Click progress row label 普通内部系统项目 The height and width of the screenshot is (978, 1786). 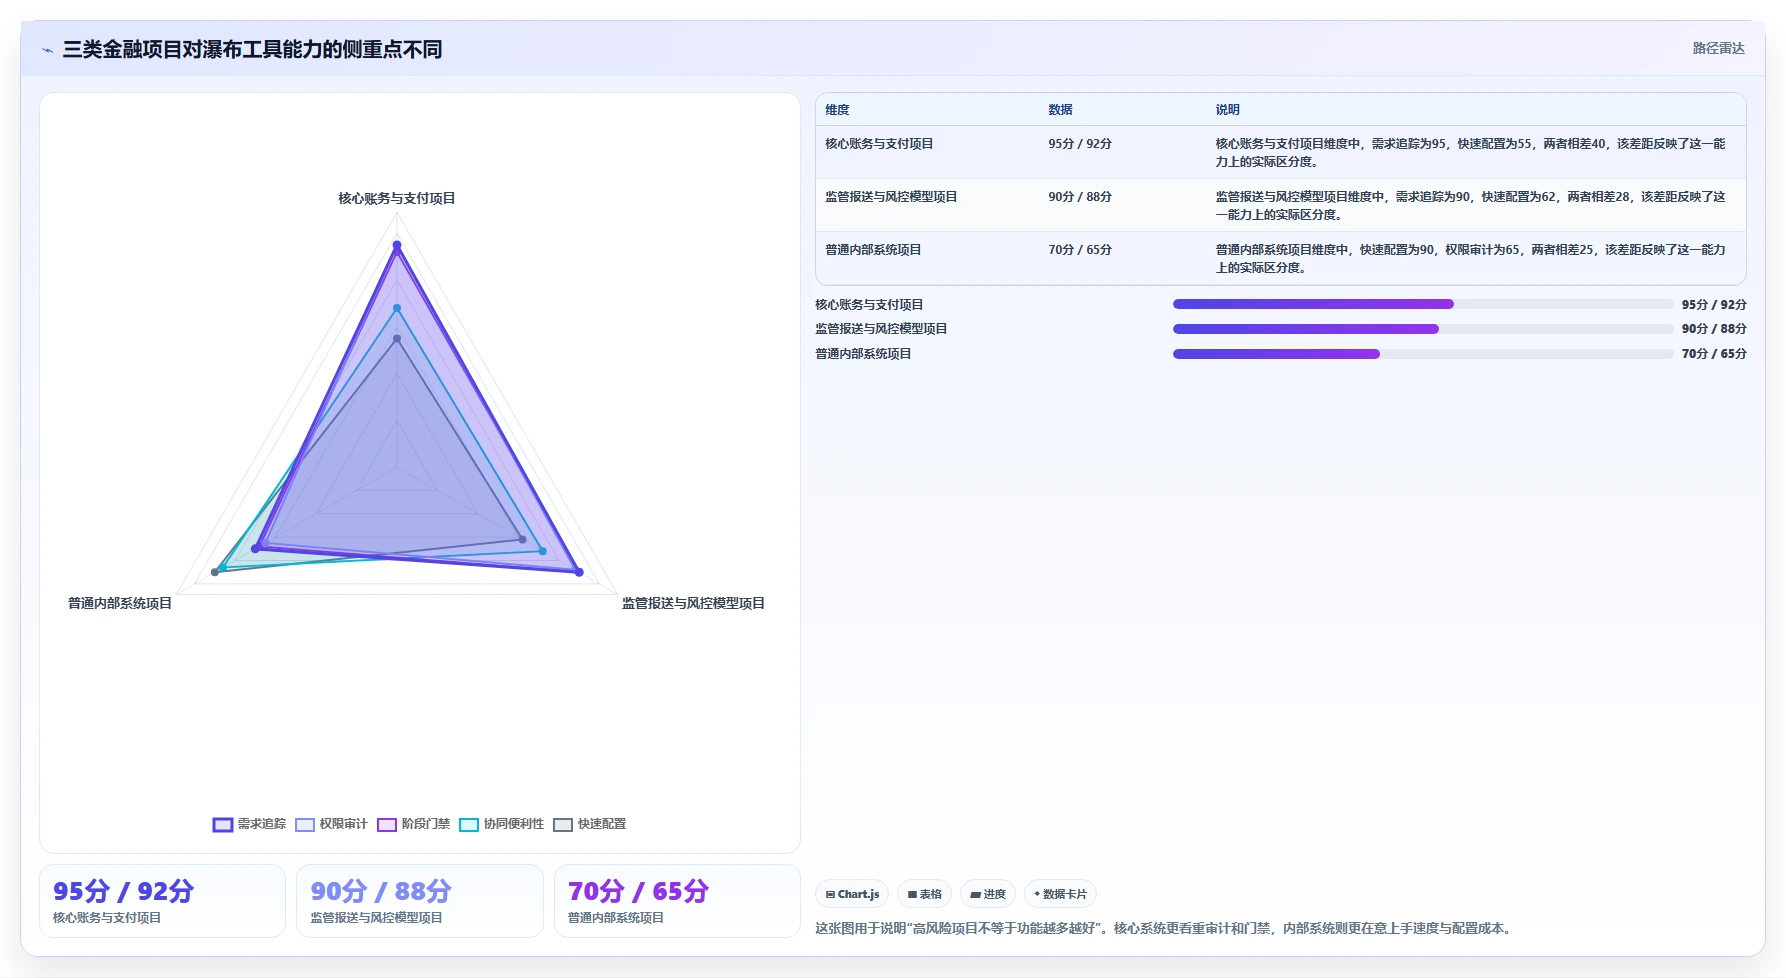tap(863, 354)
